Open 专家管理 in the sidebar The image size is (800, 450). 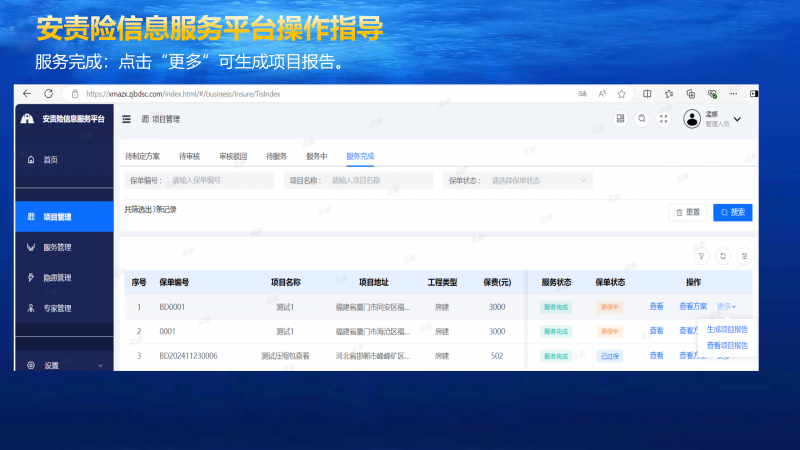tap(64, 308)
